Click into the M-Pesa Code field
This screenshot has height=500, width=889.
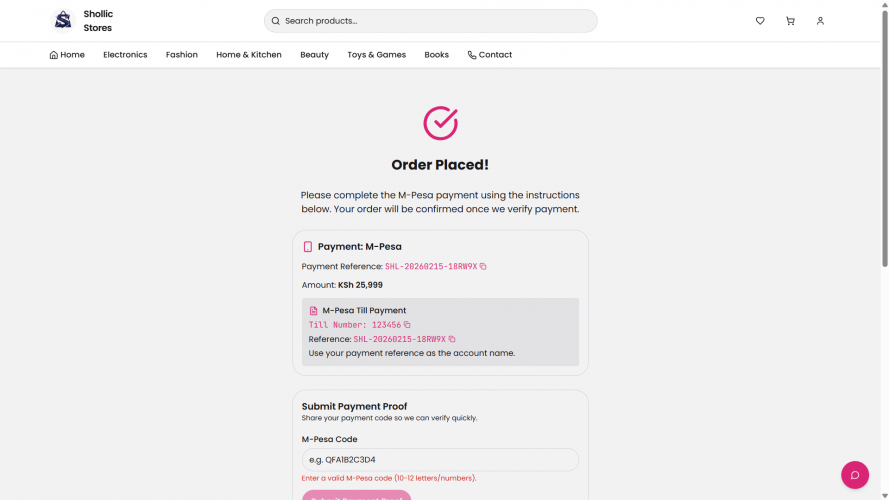click(440, 460)
